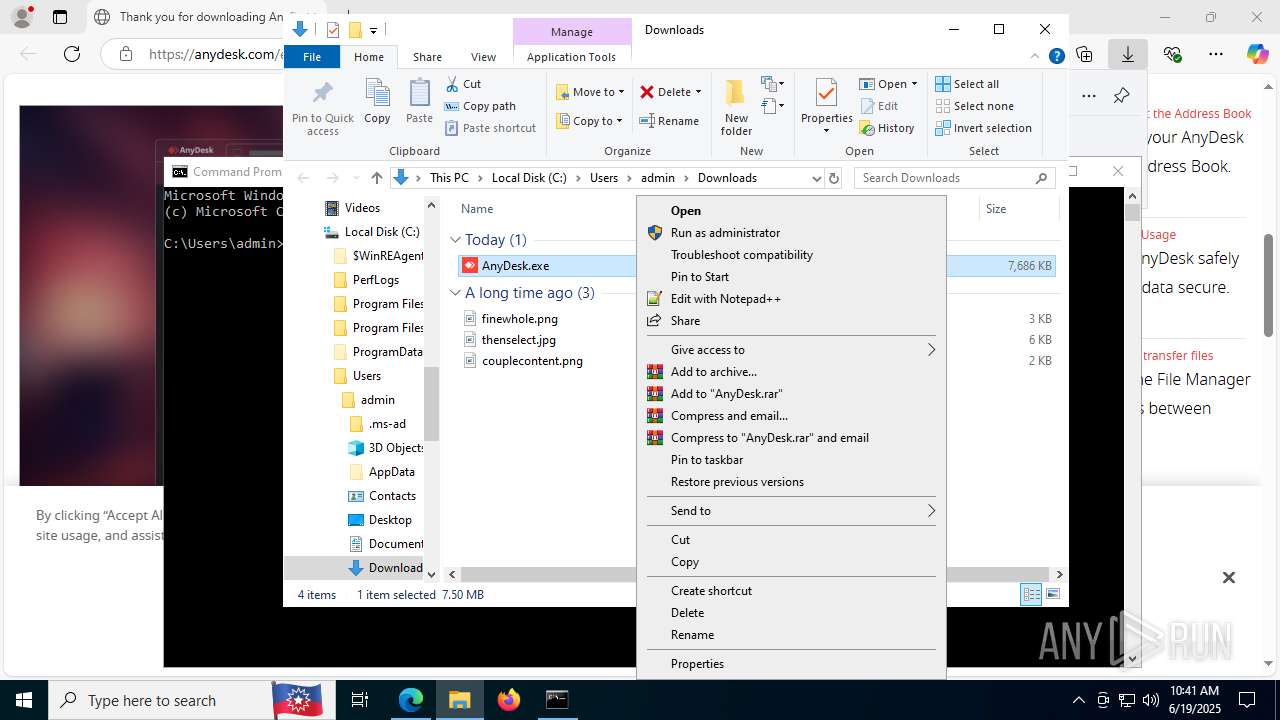Open Edge downloads toolbar icon
This screenshot has width=1280, height=720.
click(1127, 54)
